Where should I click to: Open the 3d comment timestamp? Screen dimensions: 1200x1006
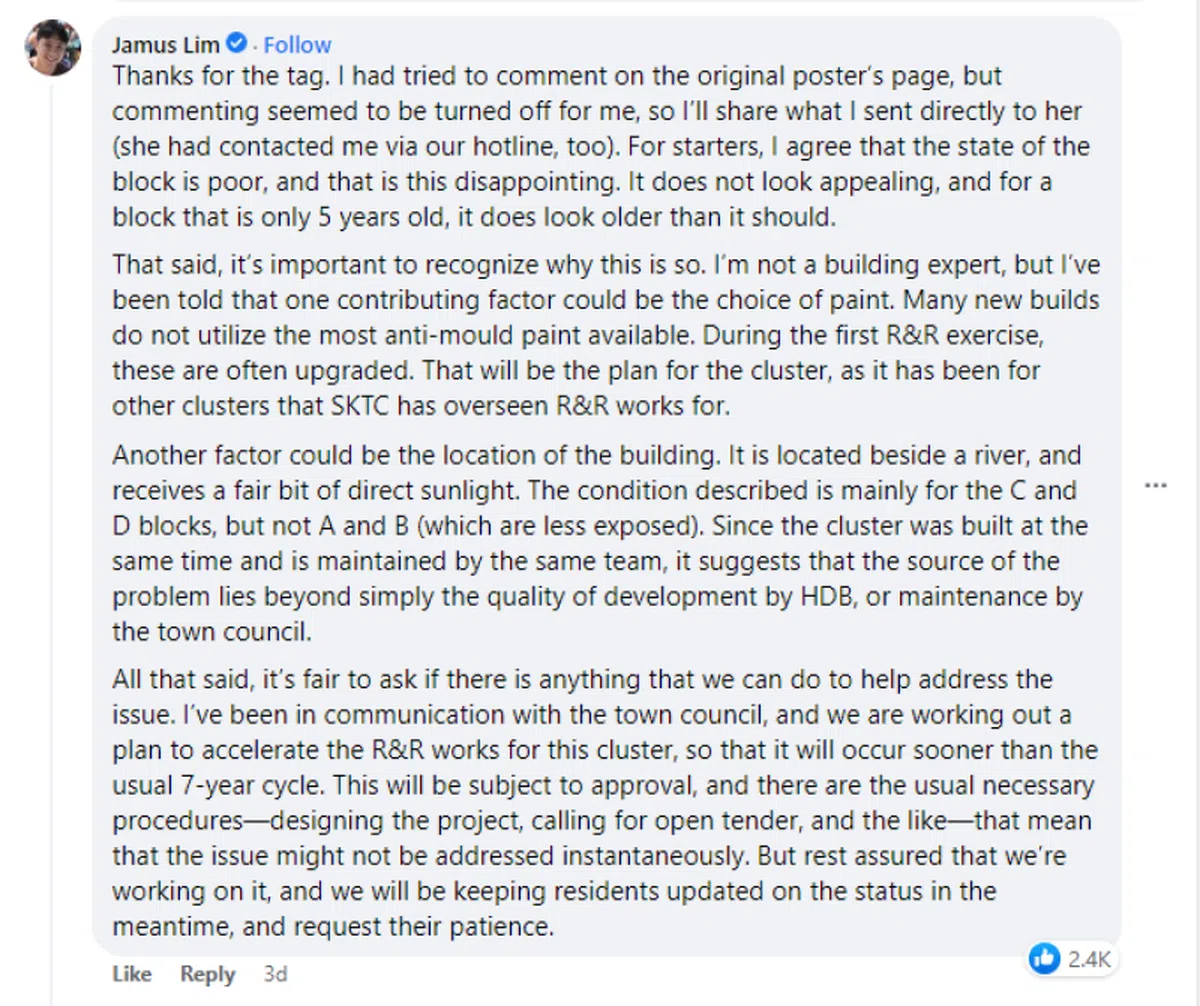tap(274, 974)
